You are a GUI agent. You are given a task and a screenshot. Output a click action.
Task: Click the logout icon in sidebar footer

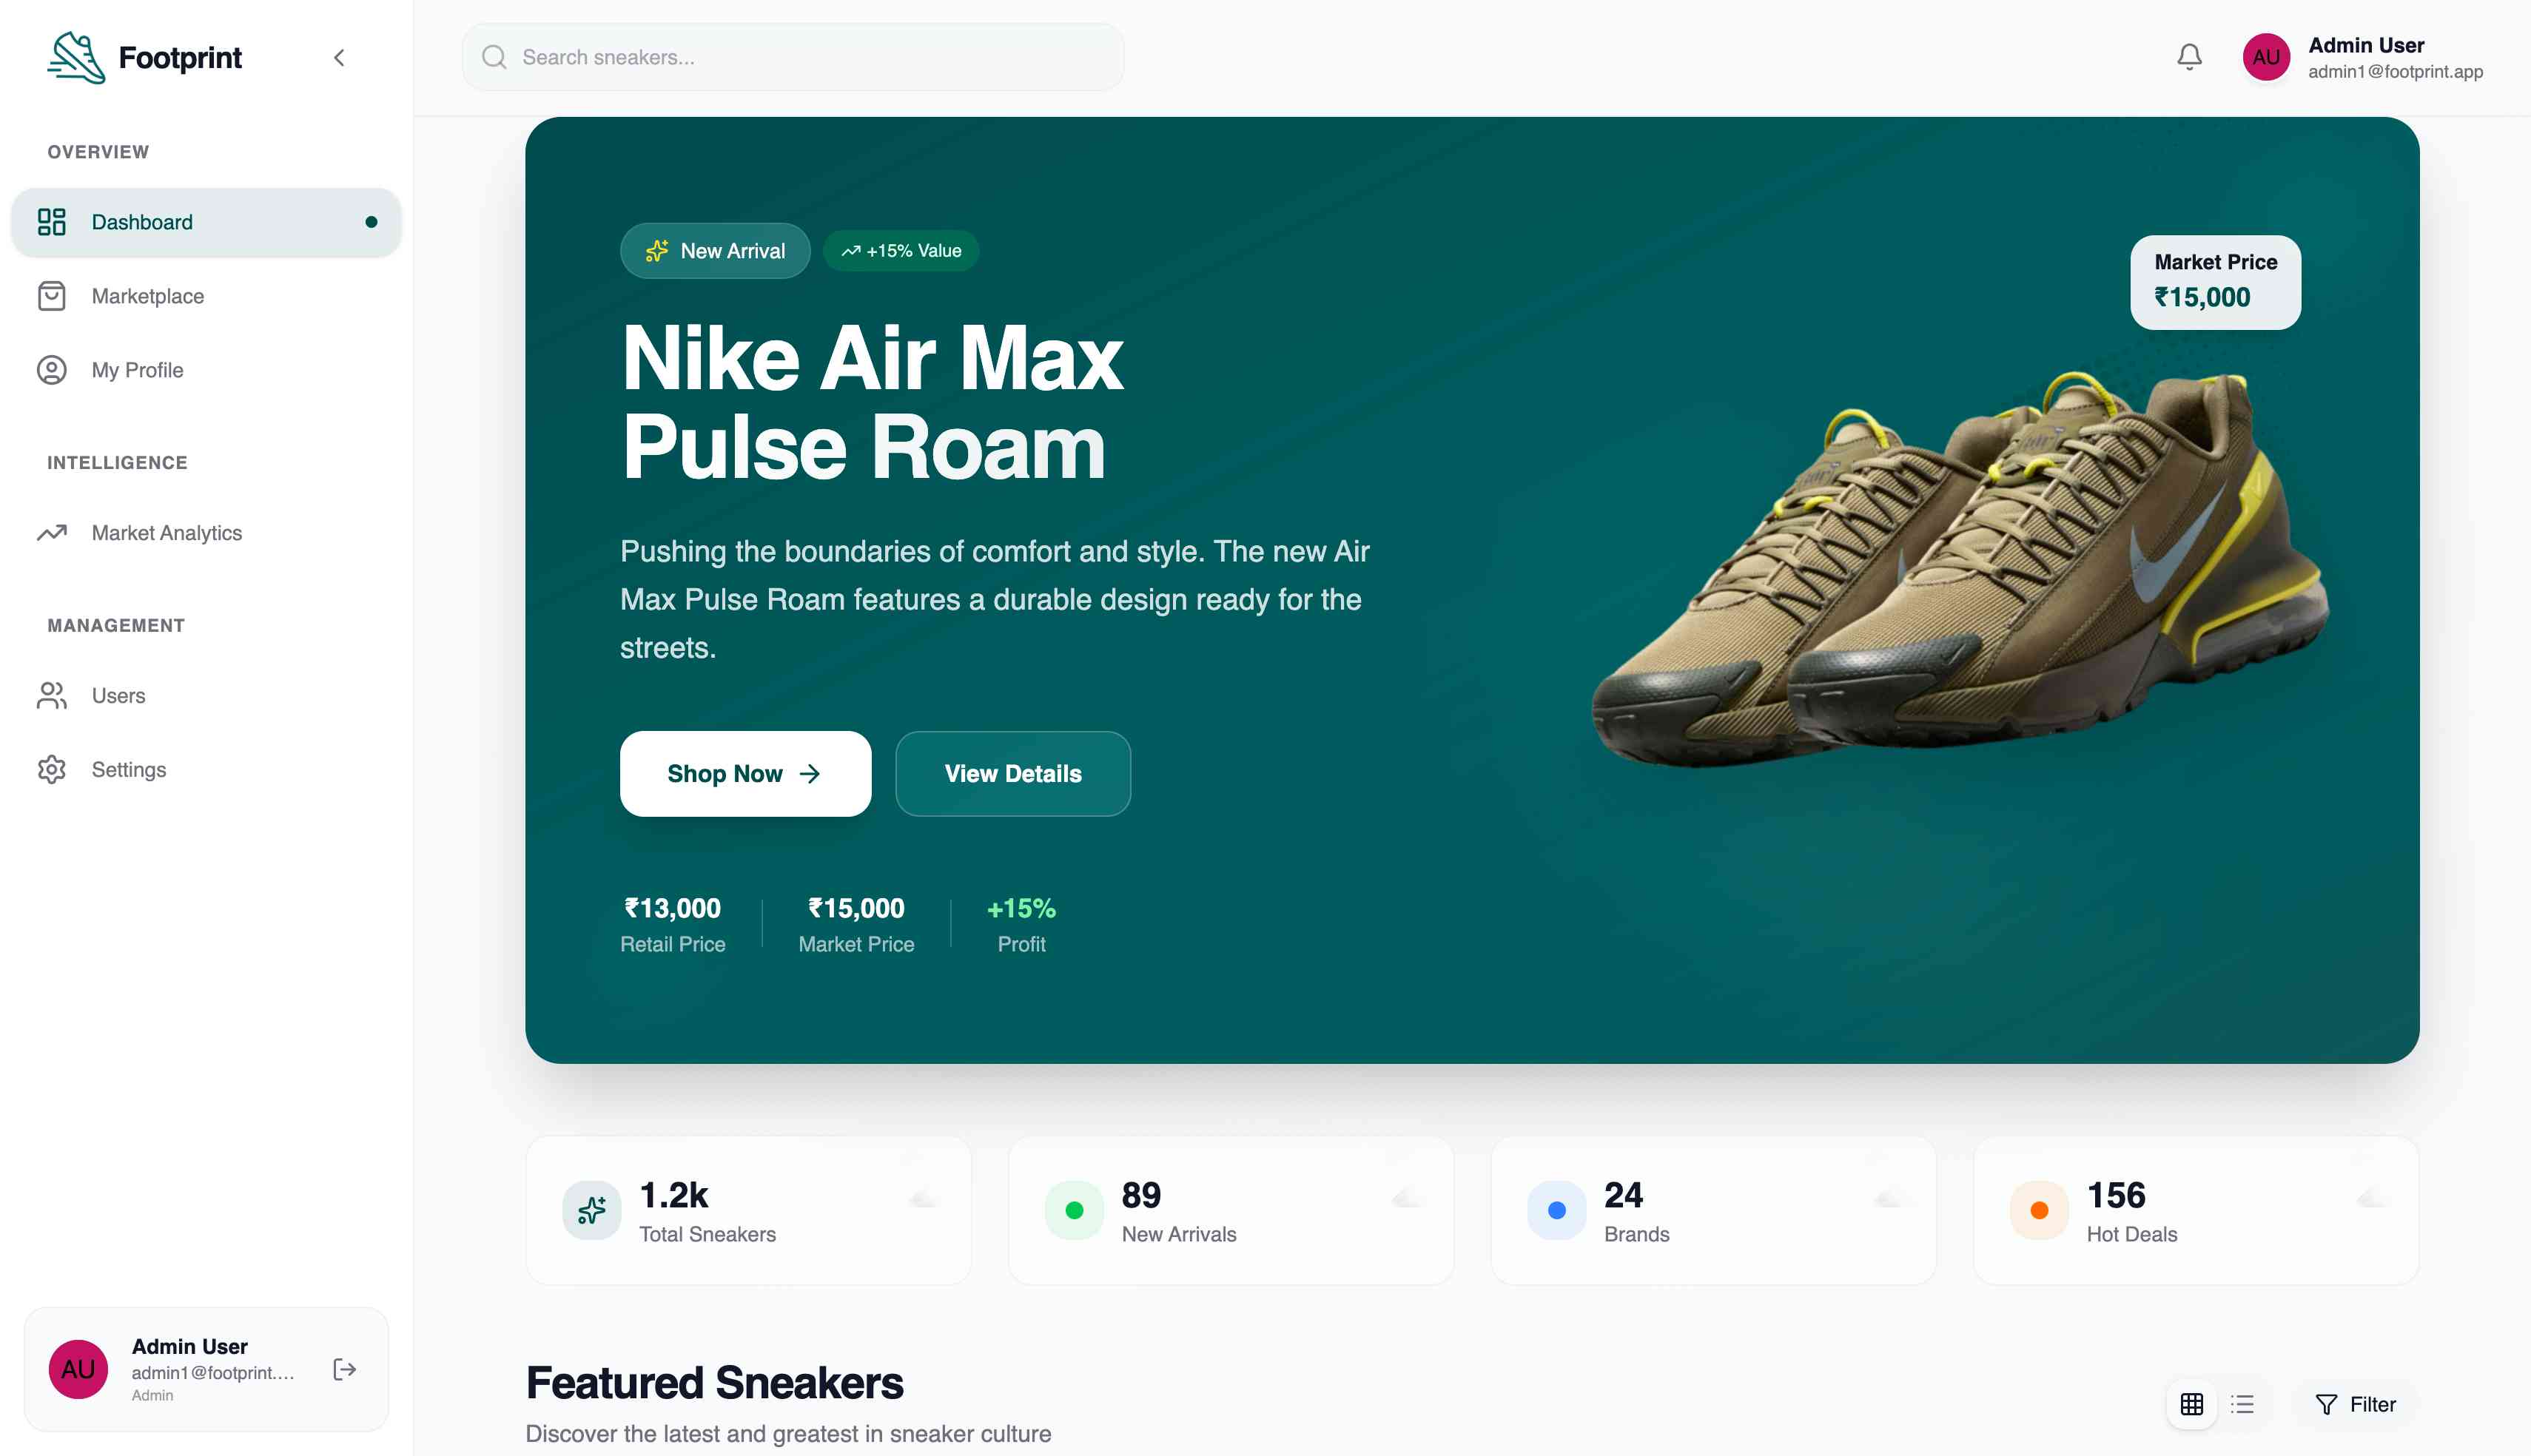point(345,1369)
